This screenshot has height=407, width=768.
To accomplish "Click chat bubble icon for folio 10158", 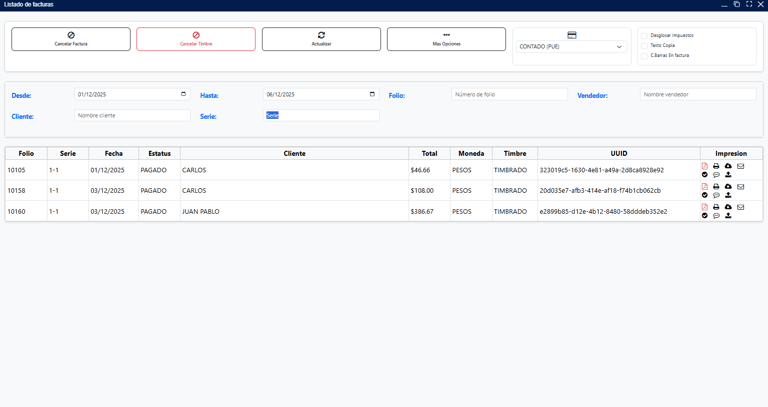I will tap(716, 195).
